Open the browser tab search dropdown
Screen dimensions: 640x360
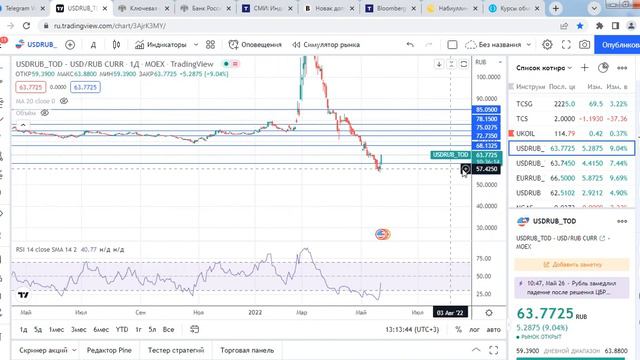coord(594,8)
